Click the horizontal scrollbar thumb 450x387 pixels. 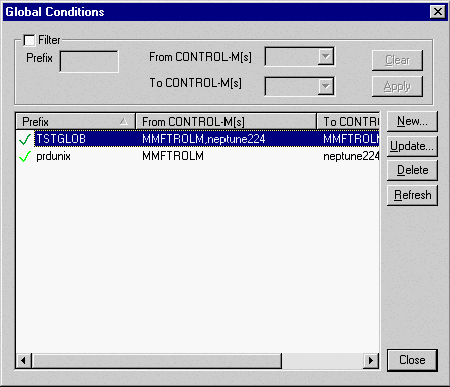157,360
